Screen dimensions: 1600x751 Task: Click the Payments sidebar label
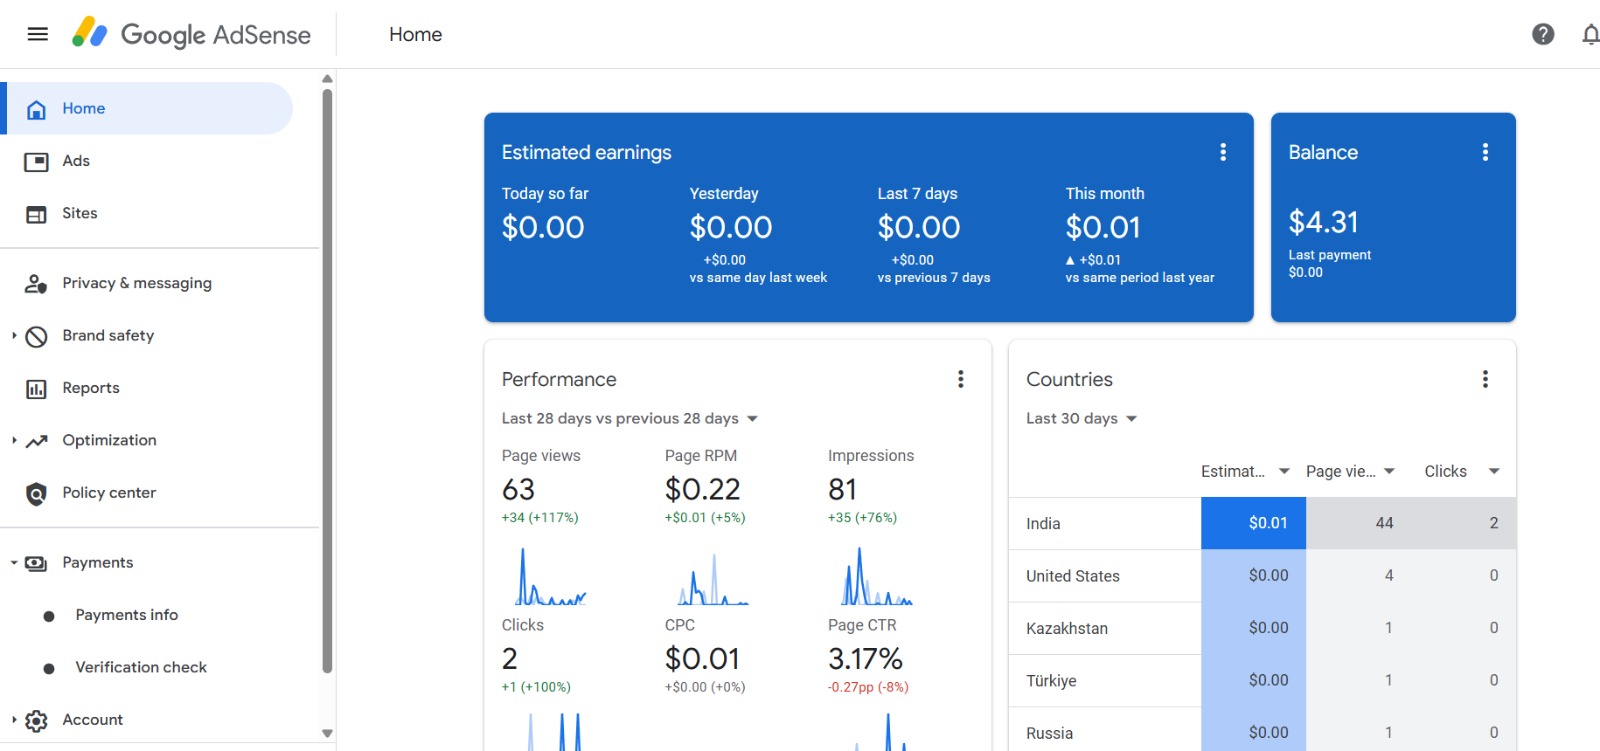98,562
